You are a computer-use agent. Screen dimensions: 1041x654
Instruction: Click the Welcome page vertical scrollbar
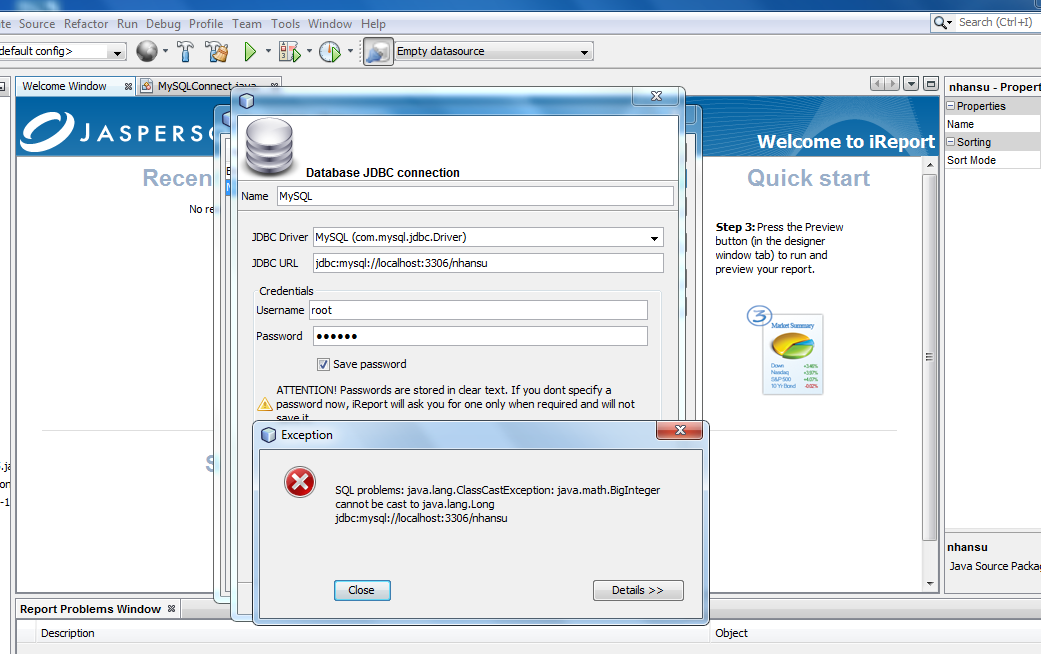[x=929, y=356]
